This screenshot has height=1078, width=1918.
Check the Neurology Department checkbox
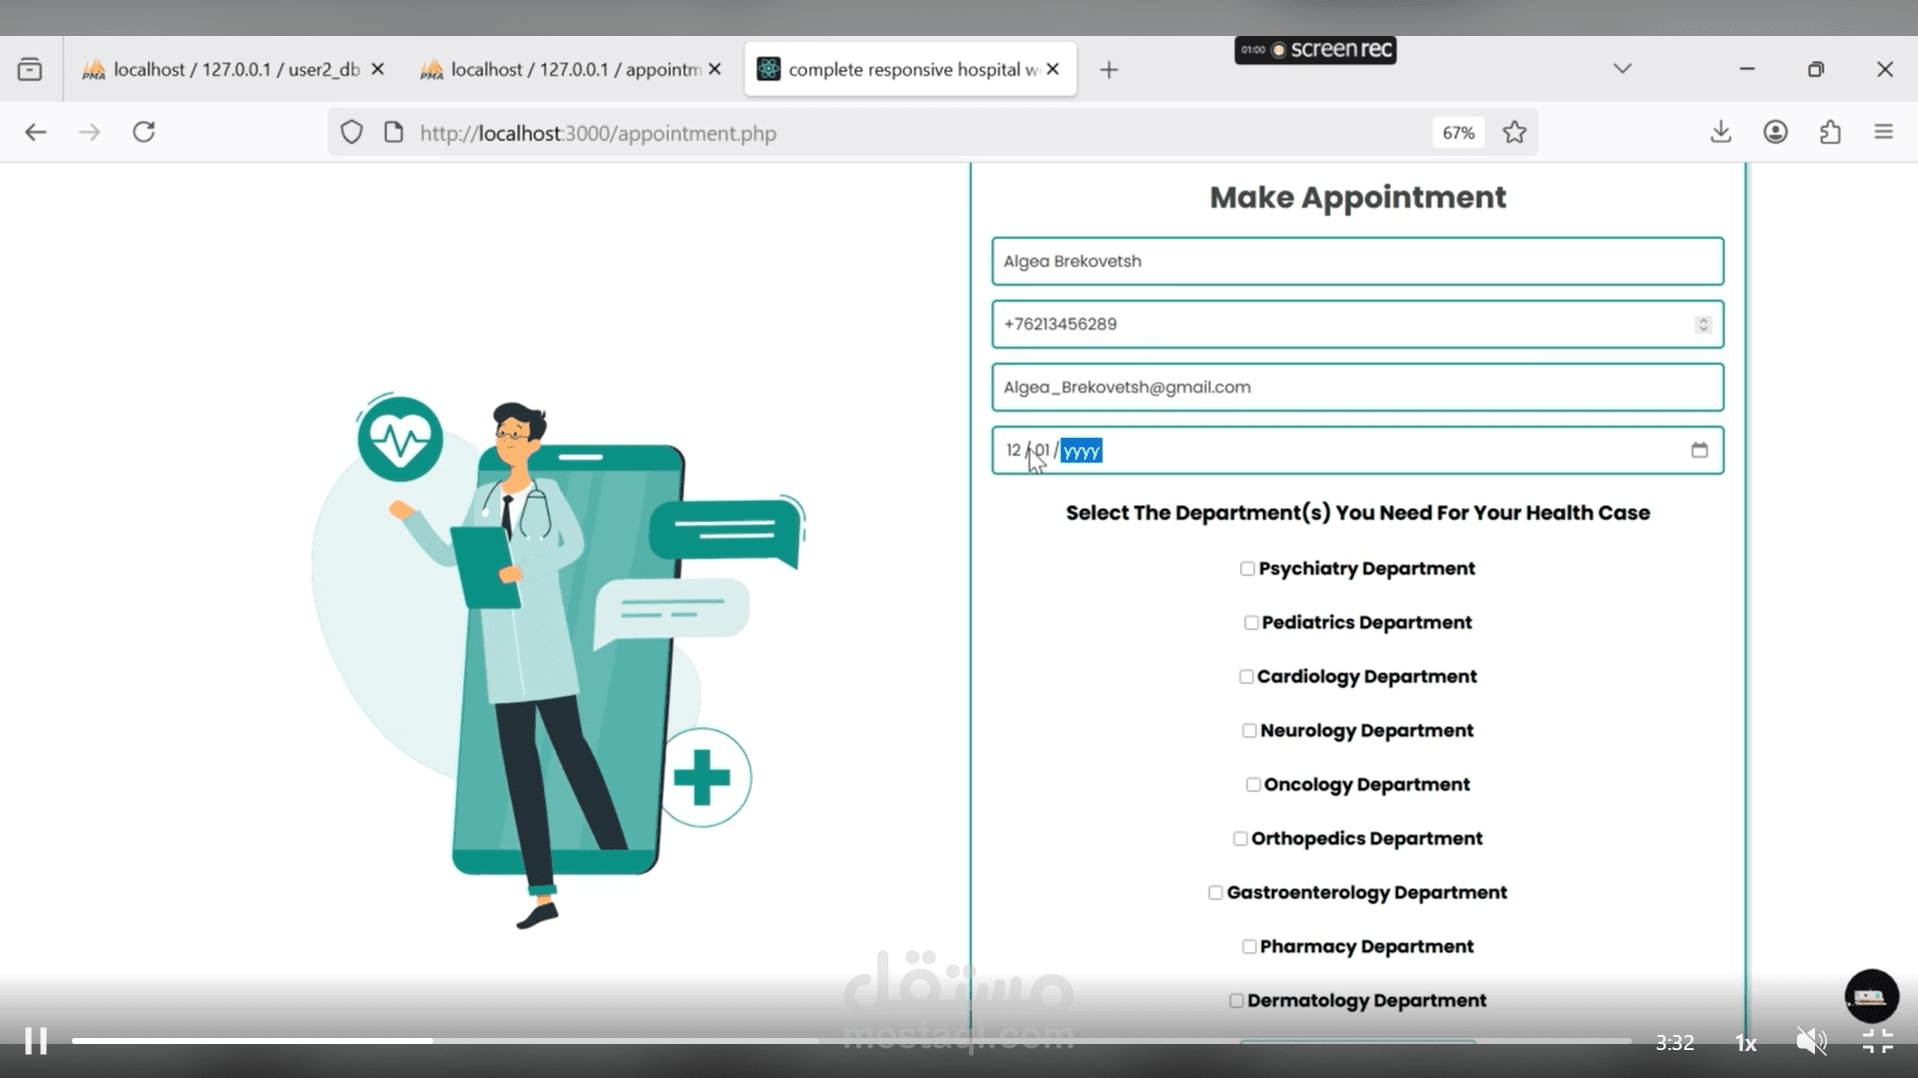click(1249, 731)
